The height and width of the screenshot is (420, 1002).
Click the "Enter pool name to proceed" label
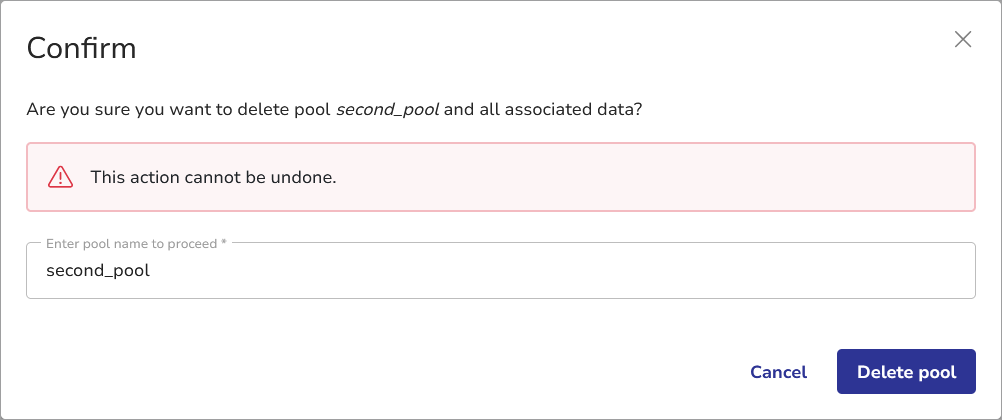point(132,243)
